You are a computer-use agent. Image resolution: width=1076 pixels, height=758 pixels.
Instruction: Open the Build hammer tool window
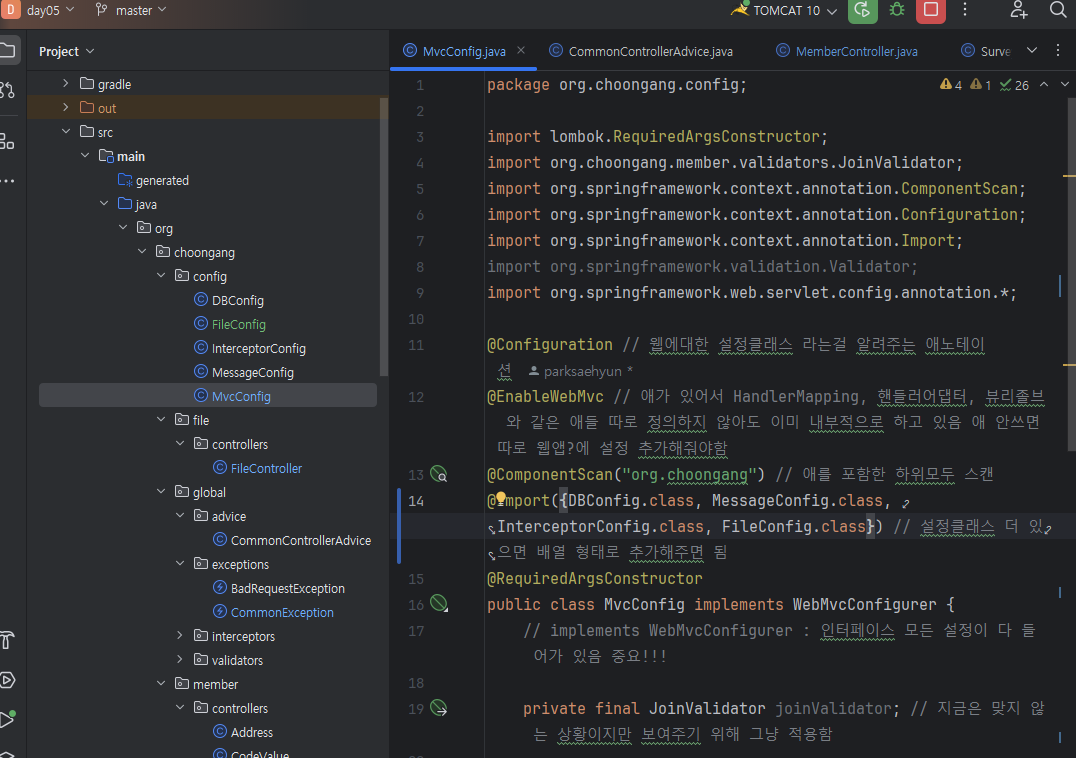(x=7, y=640)
